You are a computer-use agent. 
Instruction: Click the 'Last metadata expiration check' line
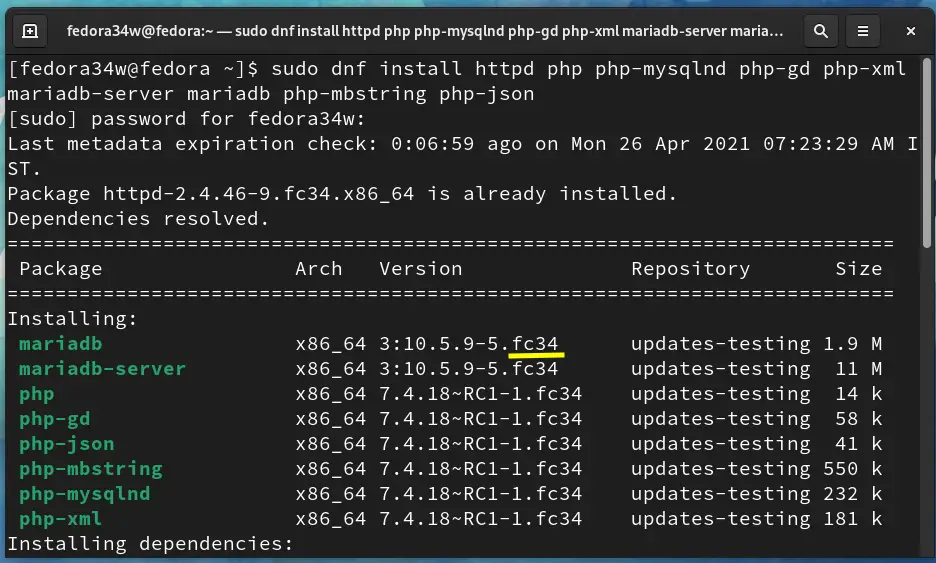(463, 156)
